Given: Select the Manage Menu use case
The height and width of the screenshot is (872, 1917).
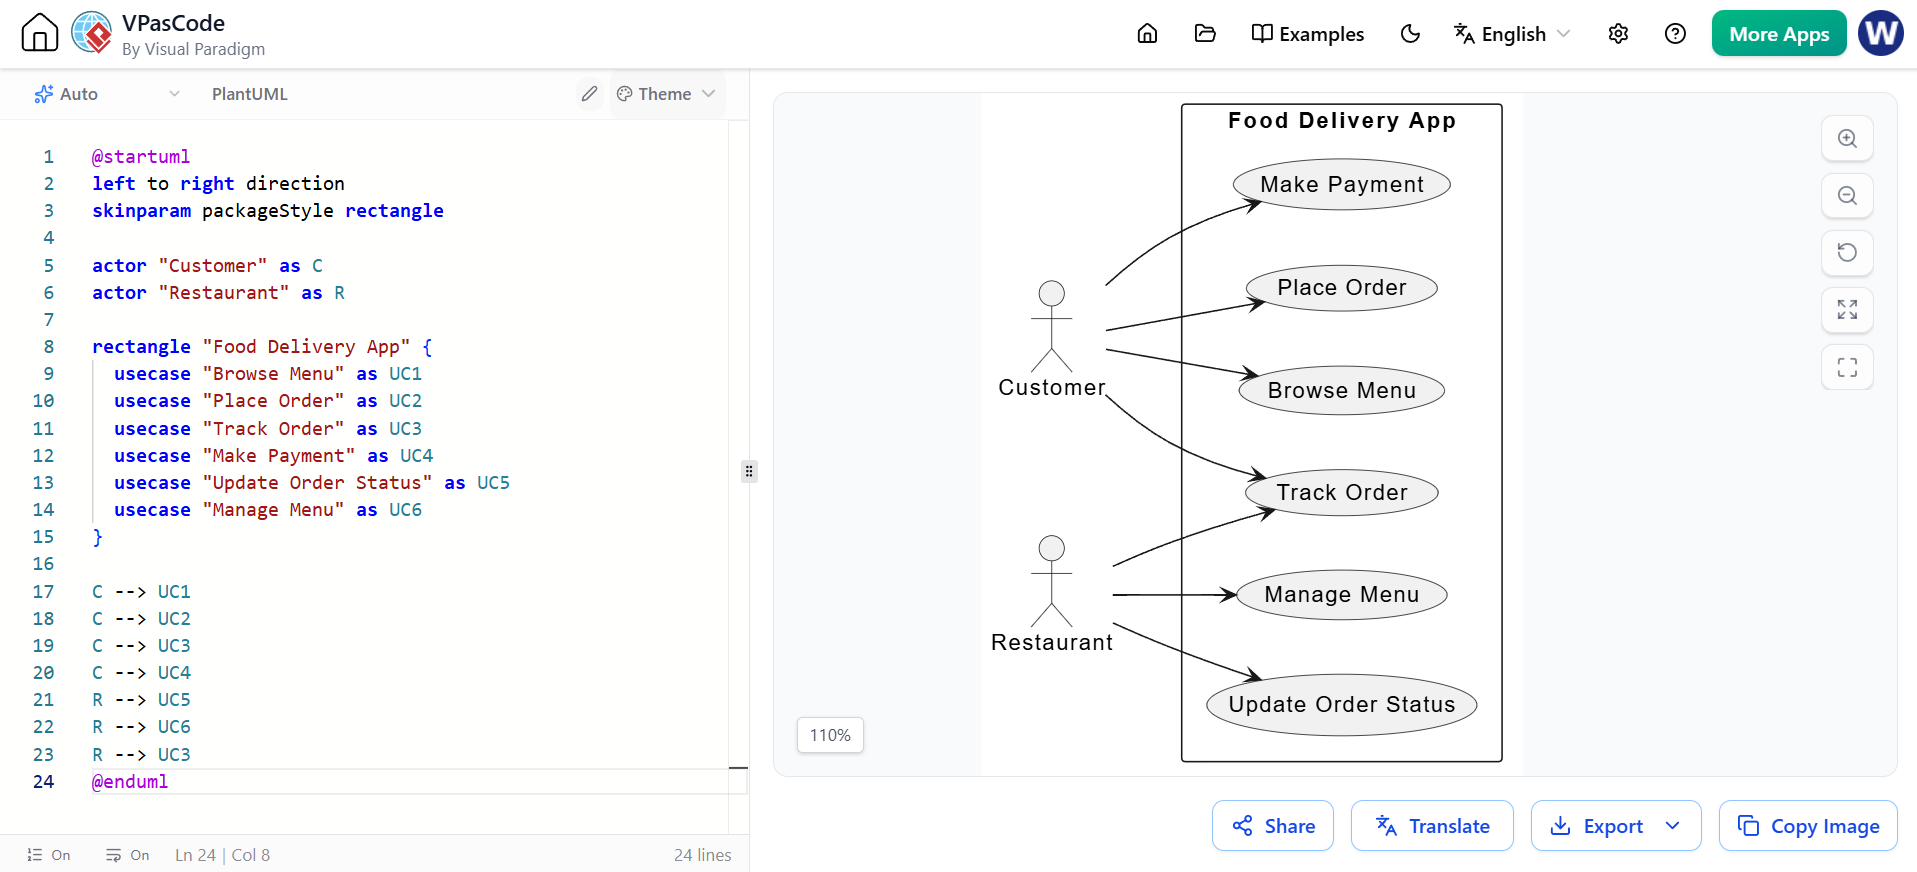Looking at the screenshot, I should click(1342, 595).
